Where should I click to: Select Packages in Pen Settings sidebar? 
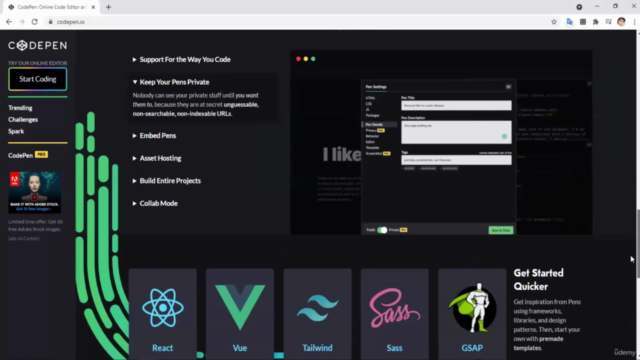[x=372, y=116]
